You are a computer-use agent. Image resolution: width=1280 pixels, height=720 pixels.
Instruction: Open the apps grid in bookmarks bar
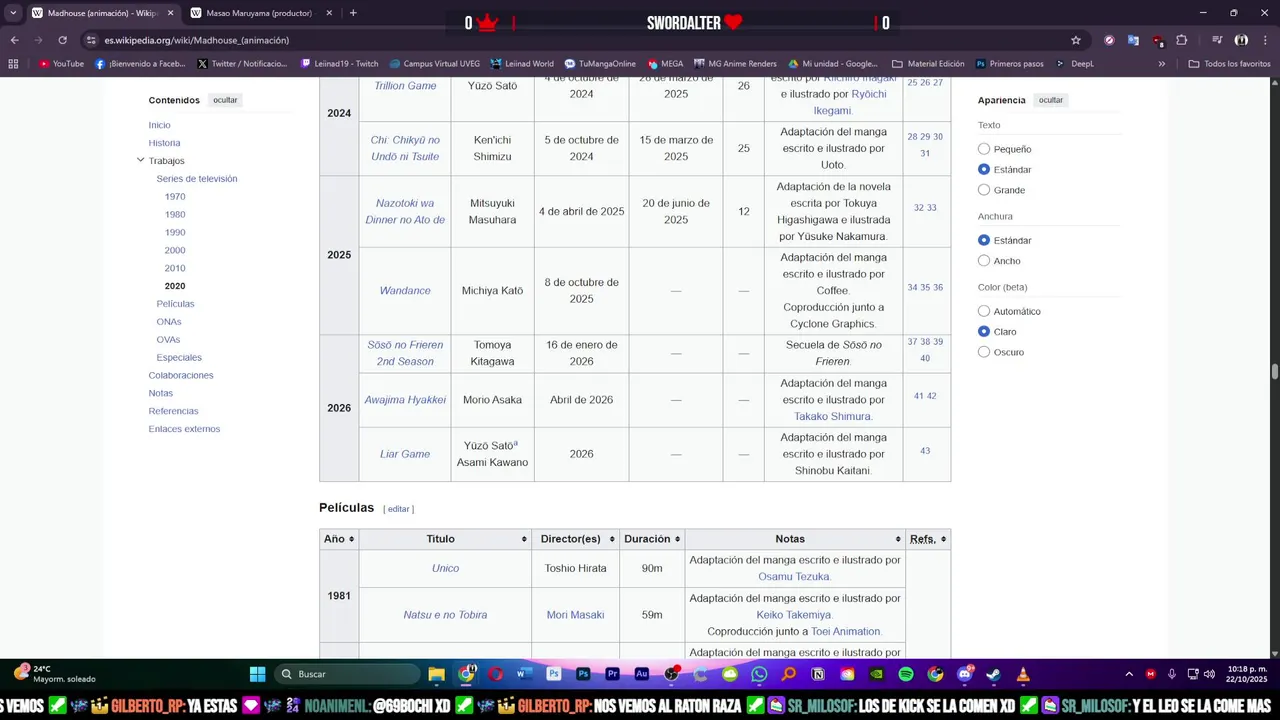pyautogui.click(x=13, y=63)
